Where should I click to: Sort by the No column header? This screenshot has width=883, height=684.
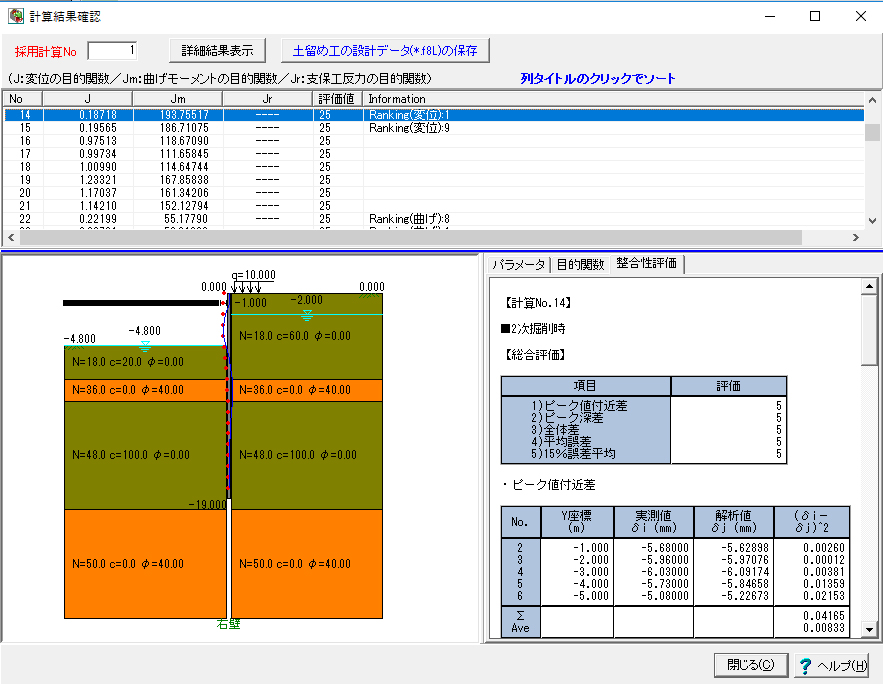22,99
